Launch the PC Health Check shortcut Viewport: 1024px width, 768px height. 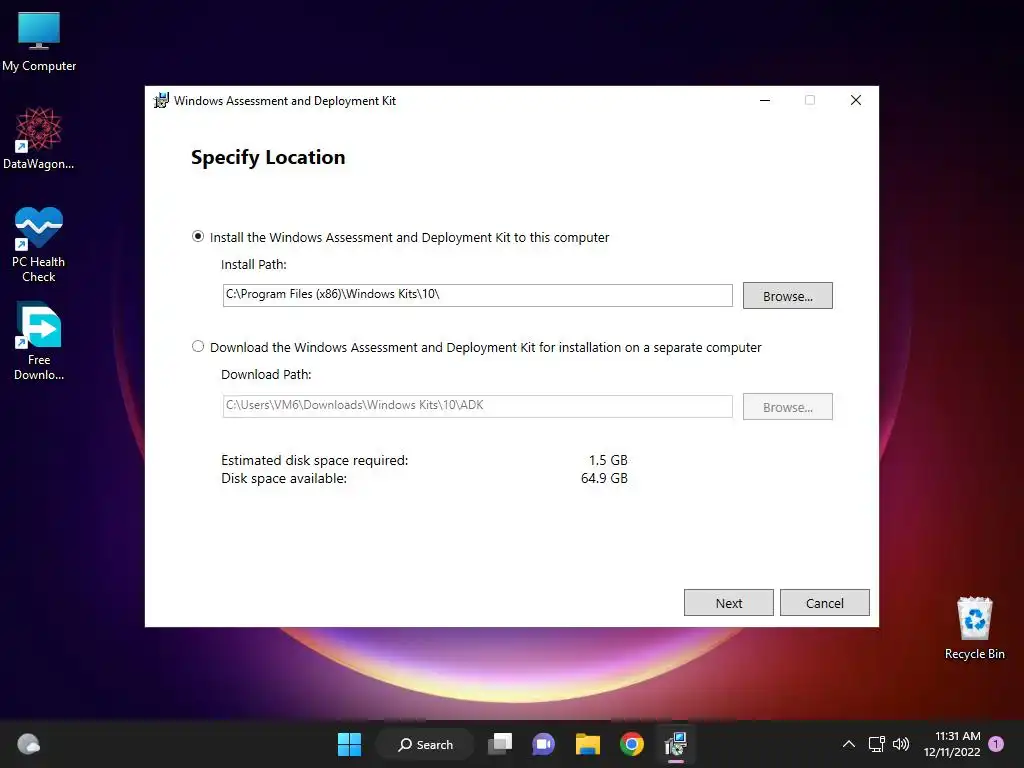[39, 245]
